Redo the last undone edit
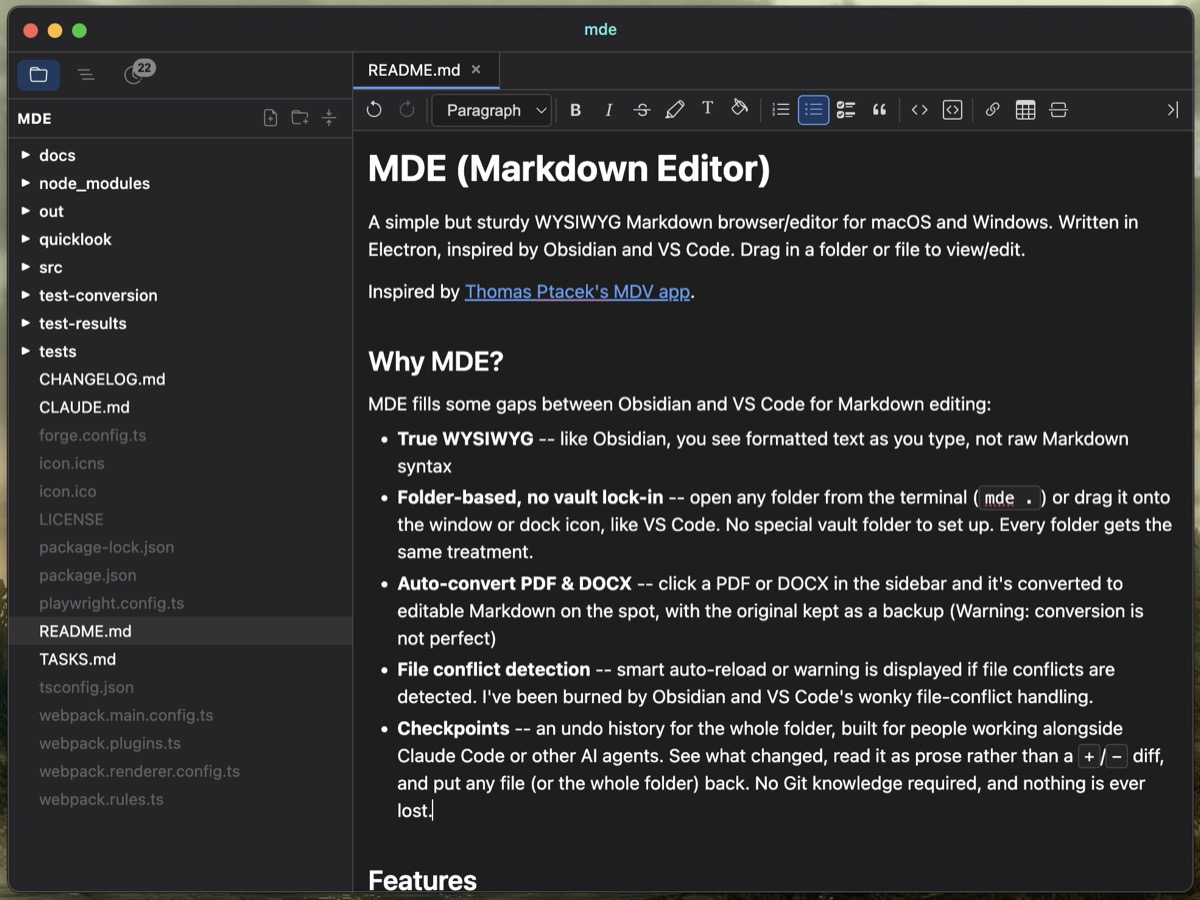The image size is (1200, 900). 407,110
